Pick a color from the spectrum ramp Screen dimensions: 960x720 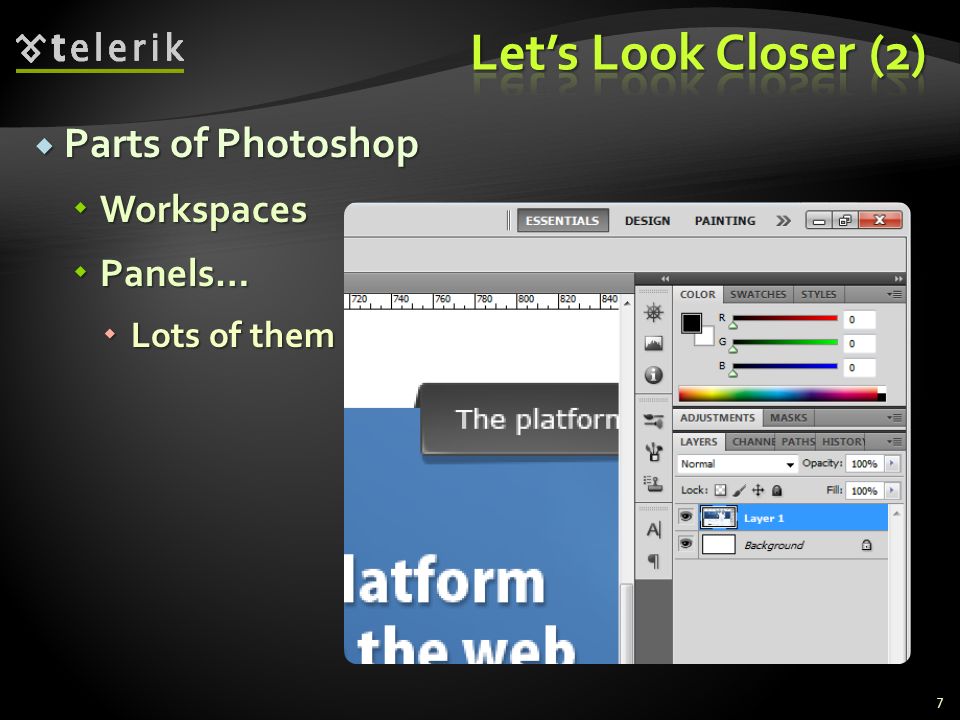(782, 394)
